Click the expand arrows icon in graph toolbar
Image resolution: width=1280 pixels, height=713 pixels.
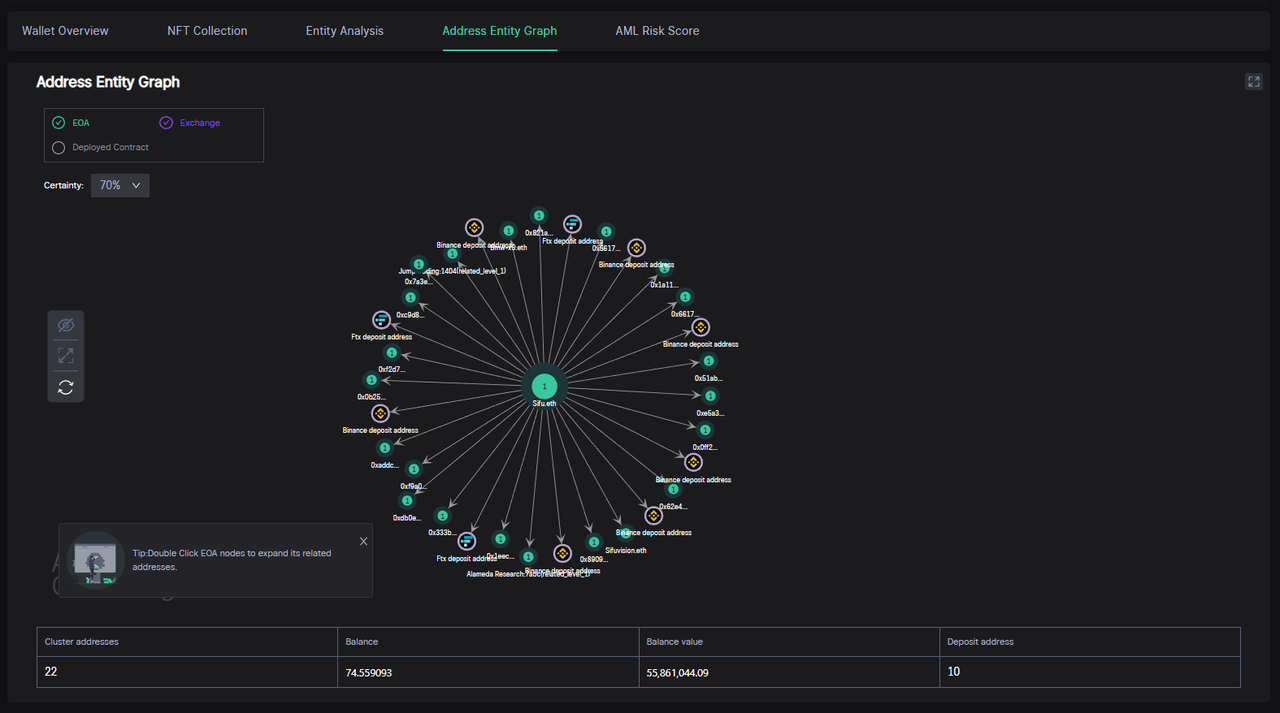pyautogui.click(x=66, y=356)
